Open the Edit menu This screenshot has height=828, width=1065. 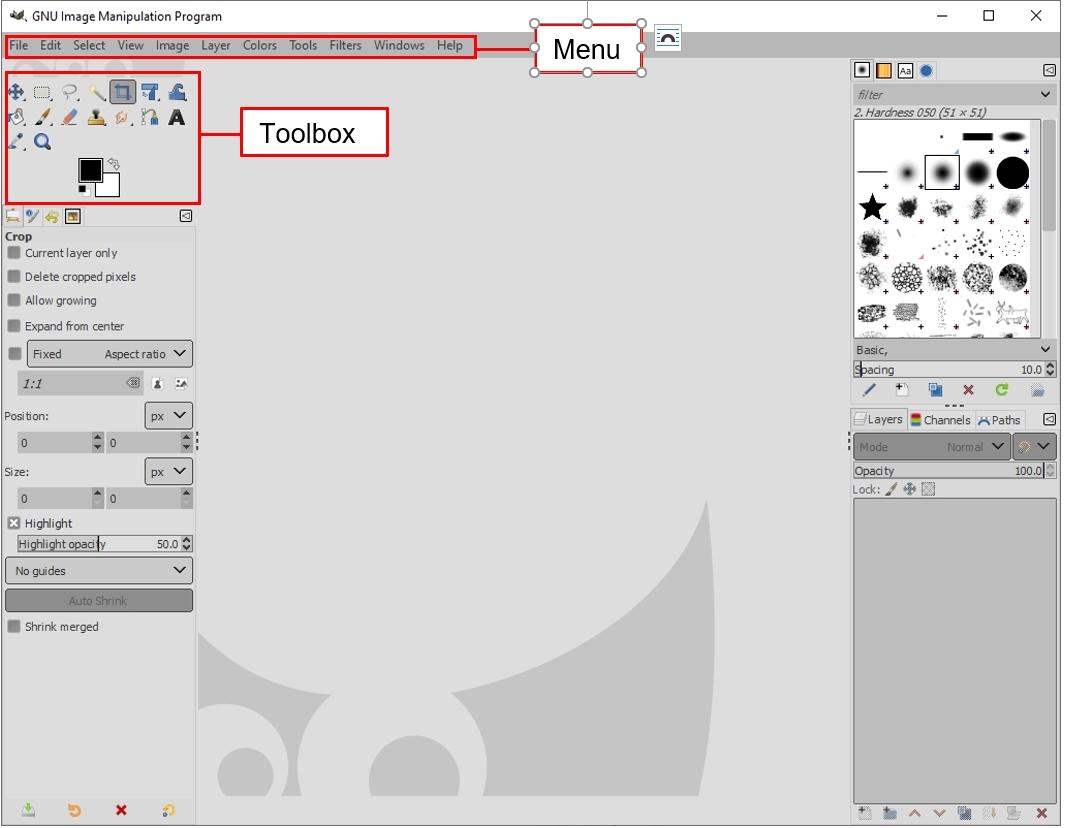pyautogui.click(x=50, y=46)
